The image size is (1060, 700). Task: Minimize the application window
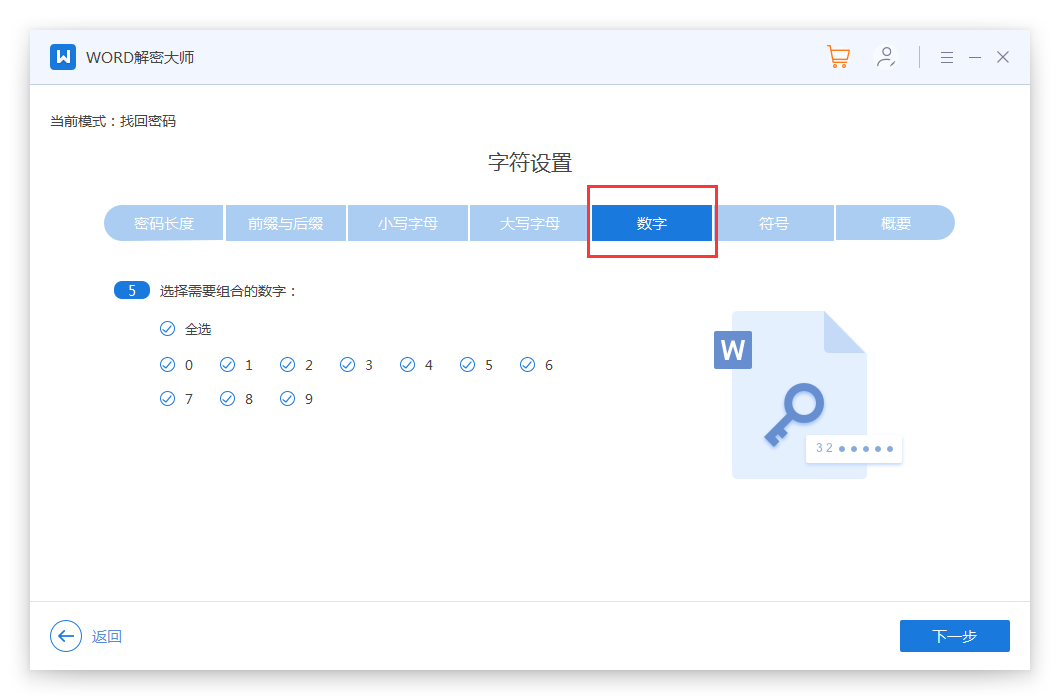click(975, 57)
